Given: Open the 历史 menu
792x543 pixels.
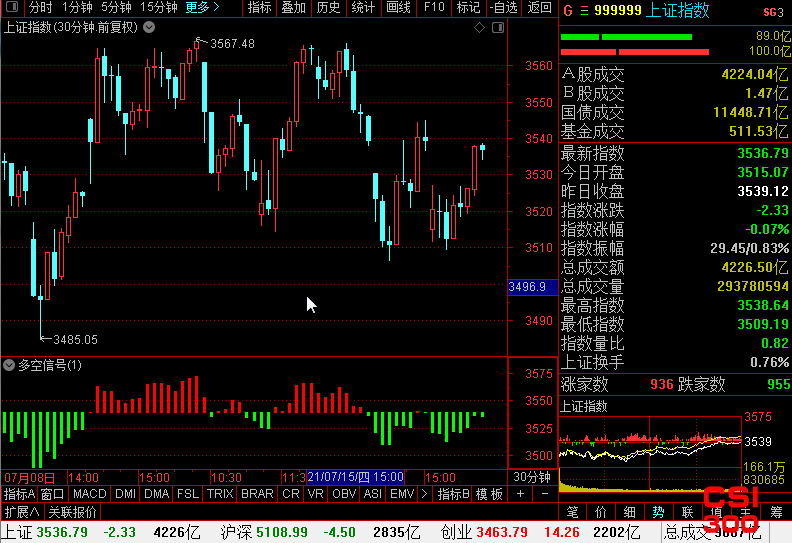Looking at the screenshot, I should 328,7.
